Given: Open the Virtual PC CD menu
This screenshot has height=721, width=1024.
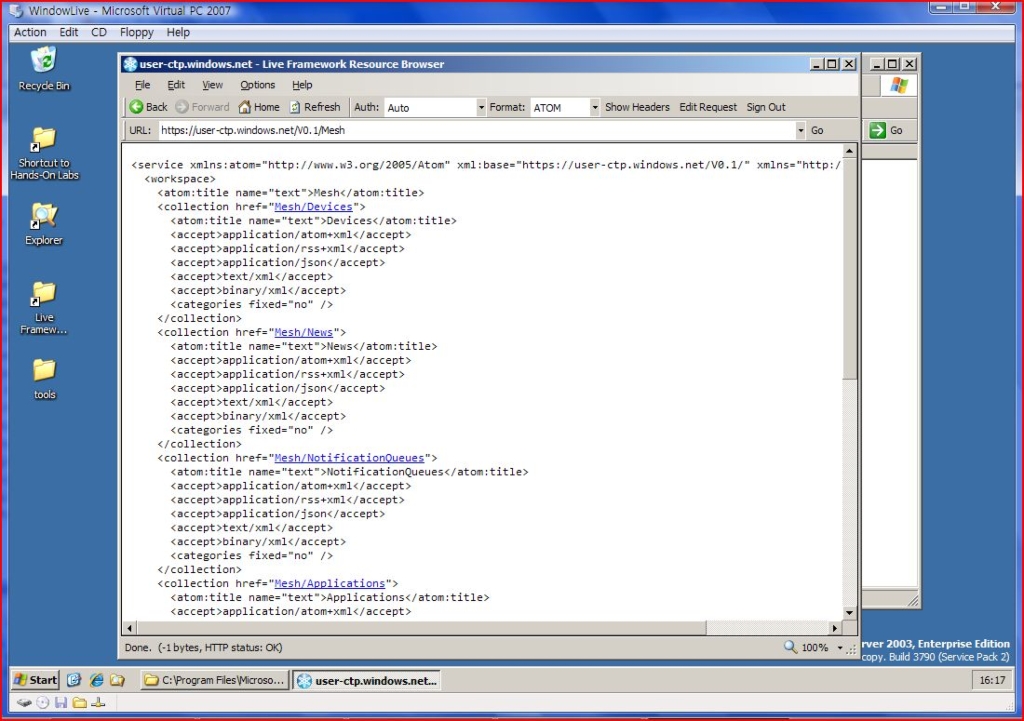Looking at the screenshot, I should point(99,32).
